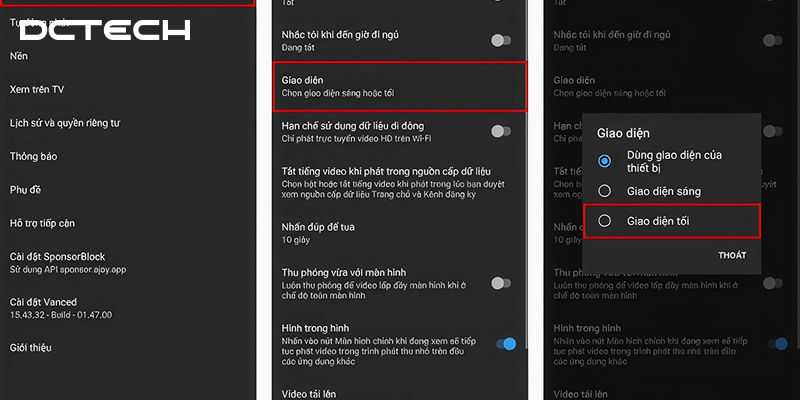800x400 pixels.
Task: Select 'Giao diện sáng' radio option
Action: (x=605, y=191)
